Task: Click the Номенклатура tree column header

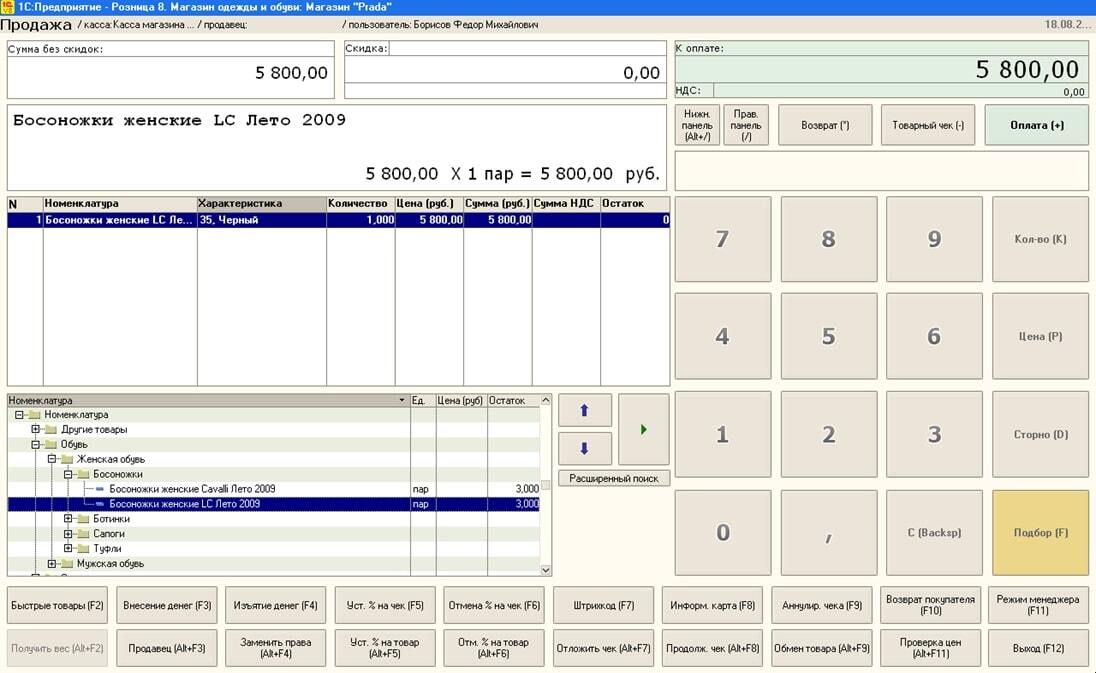Action: click(x=200, y=400)
